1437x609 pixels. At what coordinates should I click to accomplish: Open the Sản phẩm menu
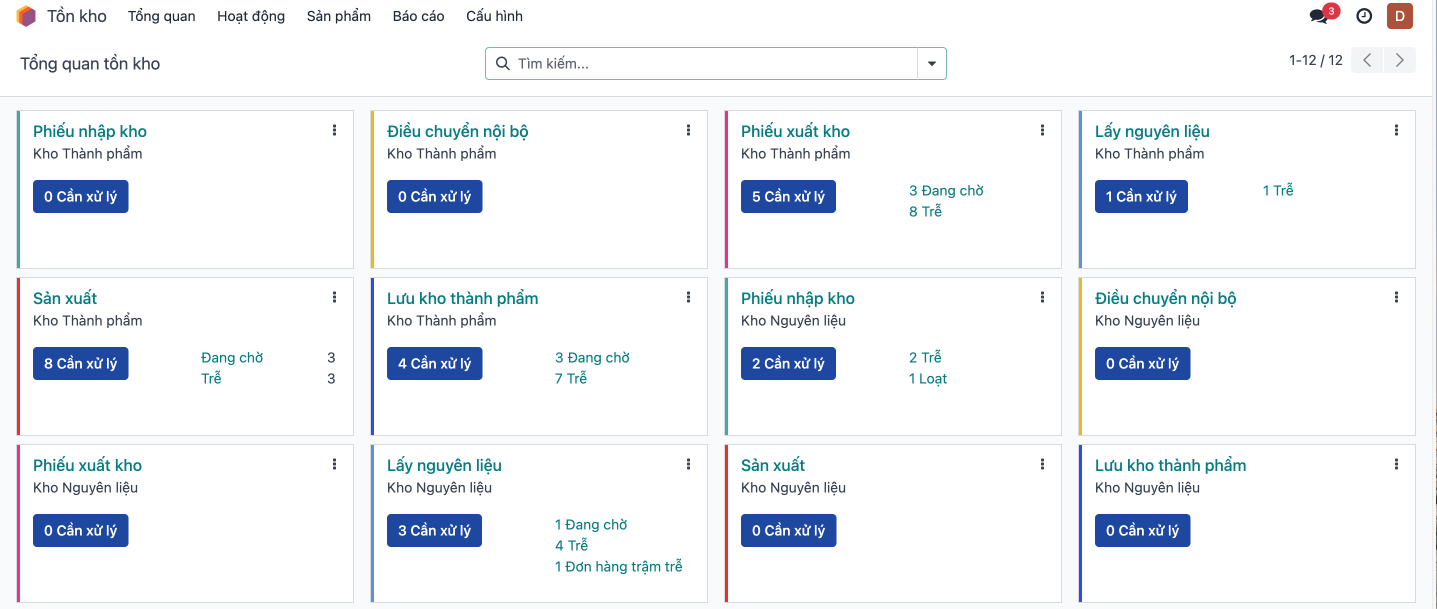point(339,16)
